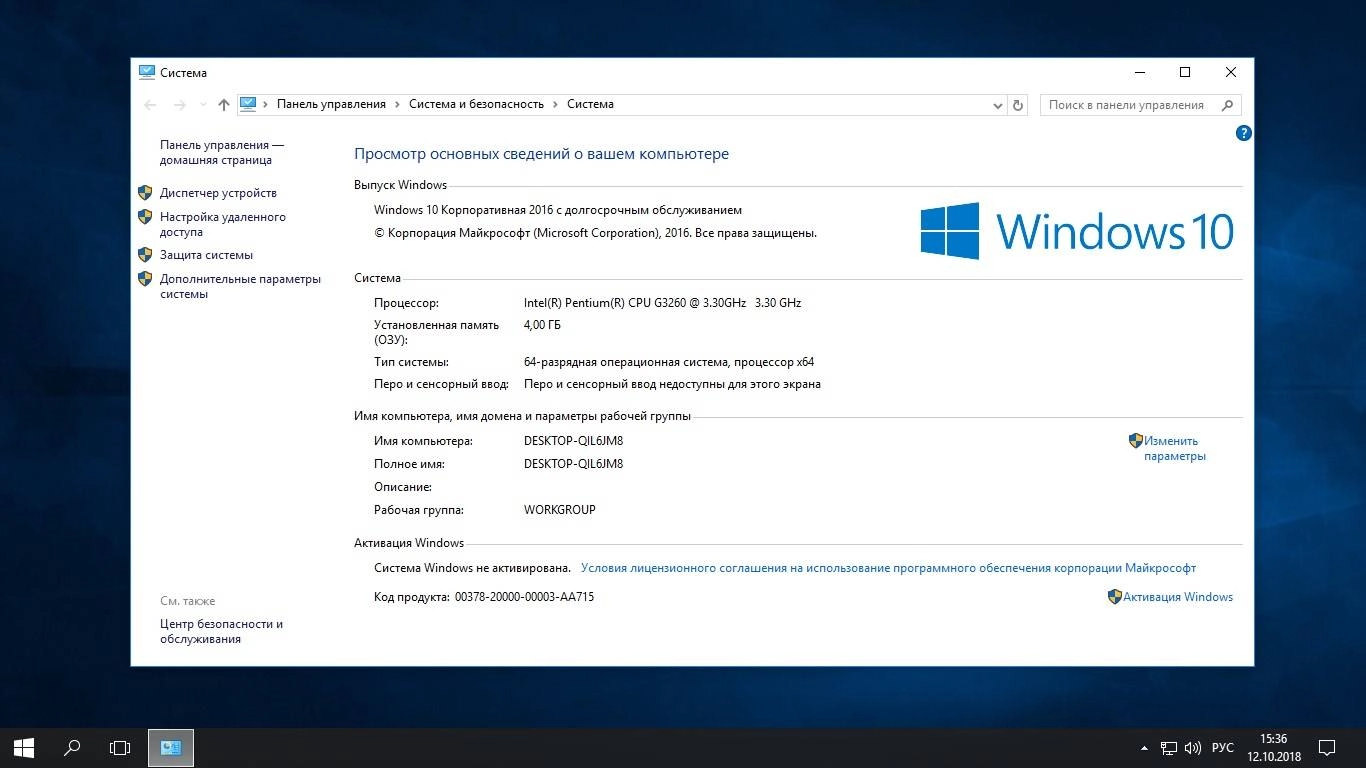Go to Панель управления — домашняя страница
This screenshot has height=768, width=1366.
(x=221, y=152)
